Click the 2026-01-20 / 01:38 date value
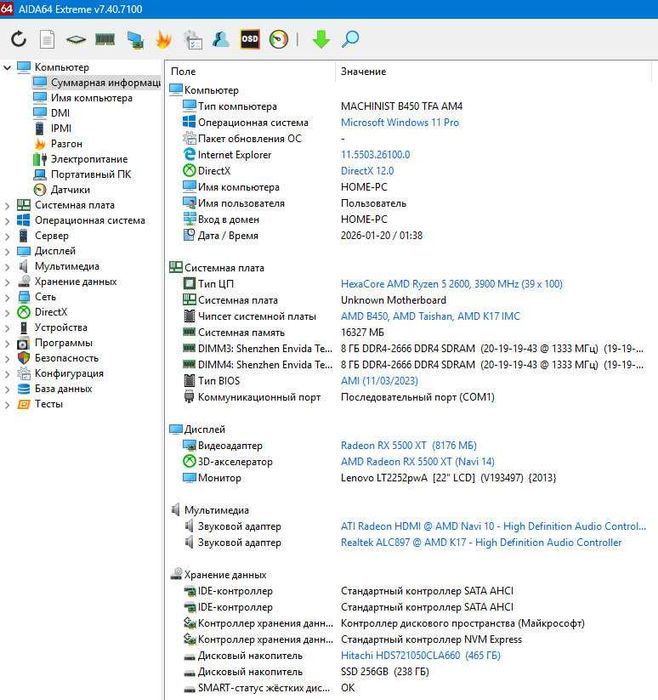This screenshot has width=658, height=700. (x=381, y=235)
